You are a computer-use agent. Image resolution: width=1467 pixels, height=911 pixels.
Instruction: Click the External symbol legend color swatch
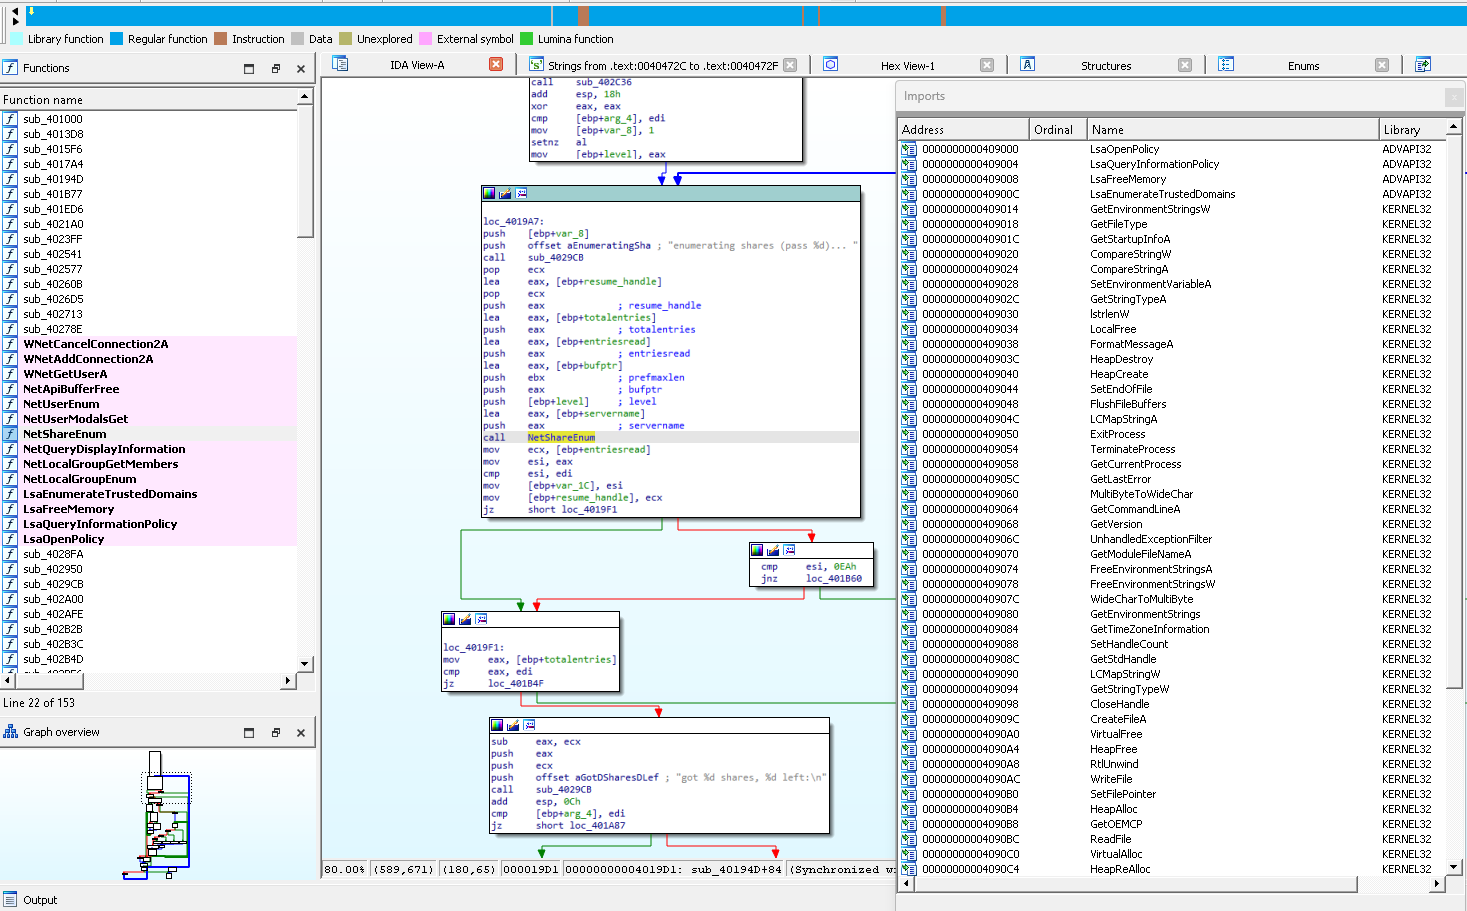coord(425,39)
